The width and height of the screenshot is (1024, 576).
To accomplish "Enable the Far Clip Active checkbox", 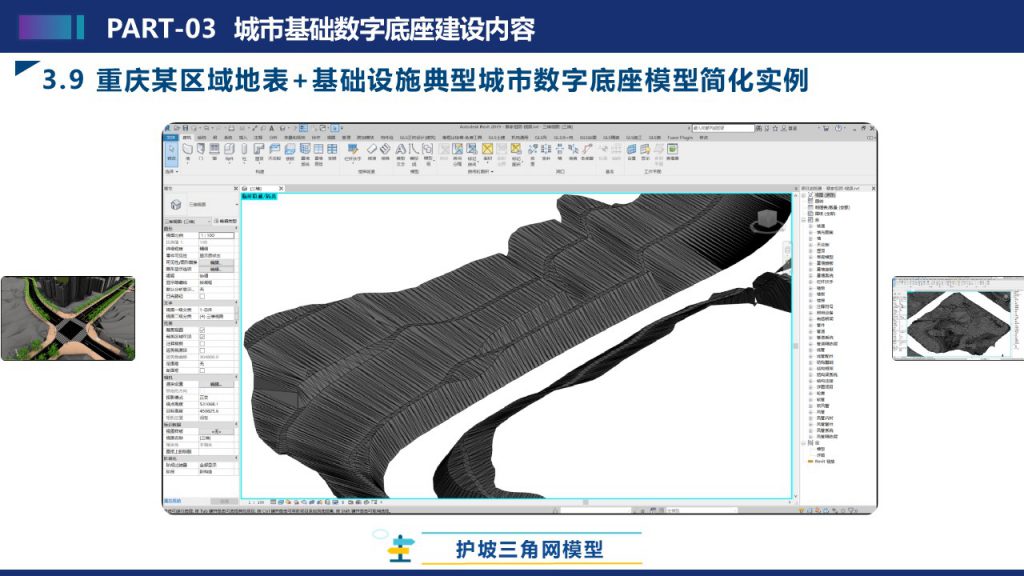I will 202,350.
